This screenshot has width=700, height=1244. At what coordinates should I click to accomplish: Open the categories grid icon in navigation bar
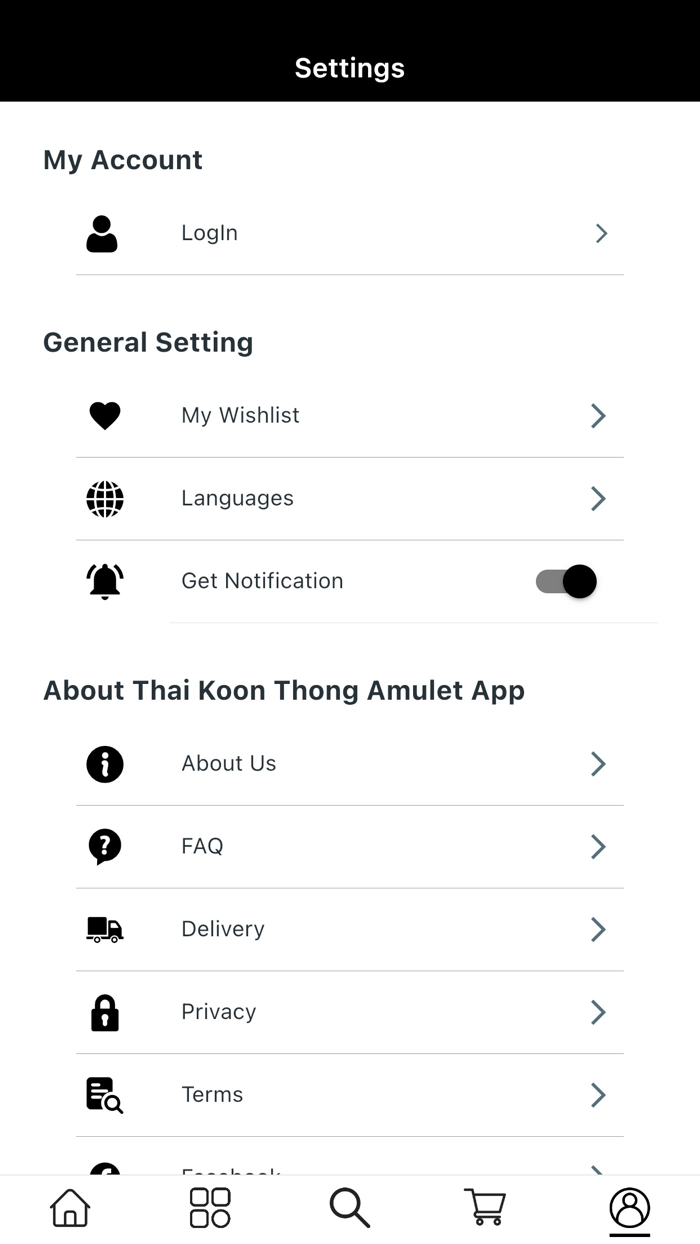click(209, 1207)
